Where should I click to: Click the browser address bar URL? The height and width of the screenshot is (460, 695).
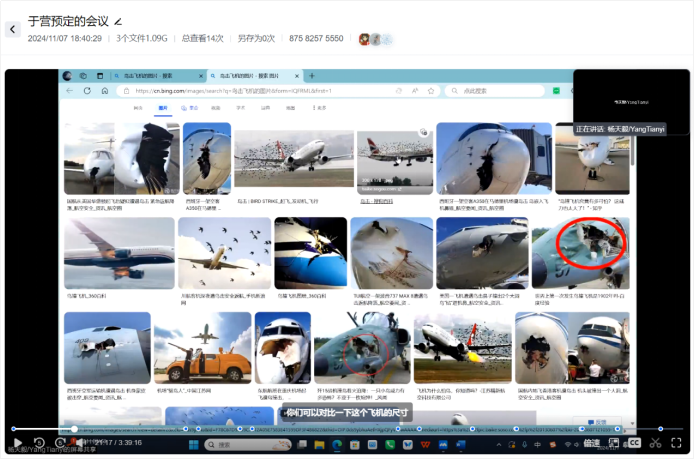pyautogui.click(x=250, y=91)
